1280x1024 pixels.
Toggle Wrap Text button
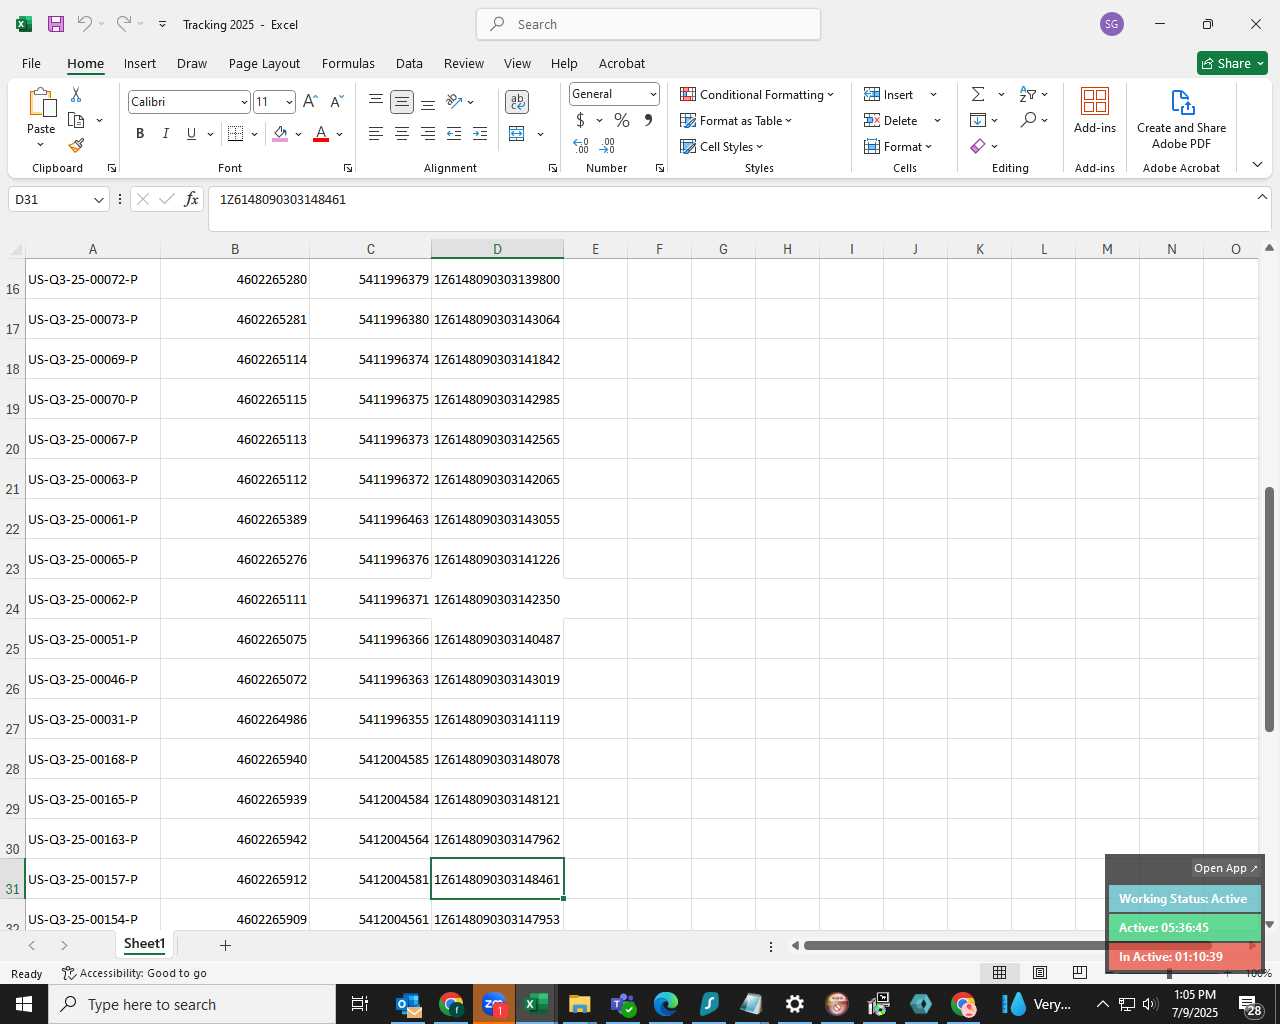pos(517,102)
